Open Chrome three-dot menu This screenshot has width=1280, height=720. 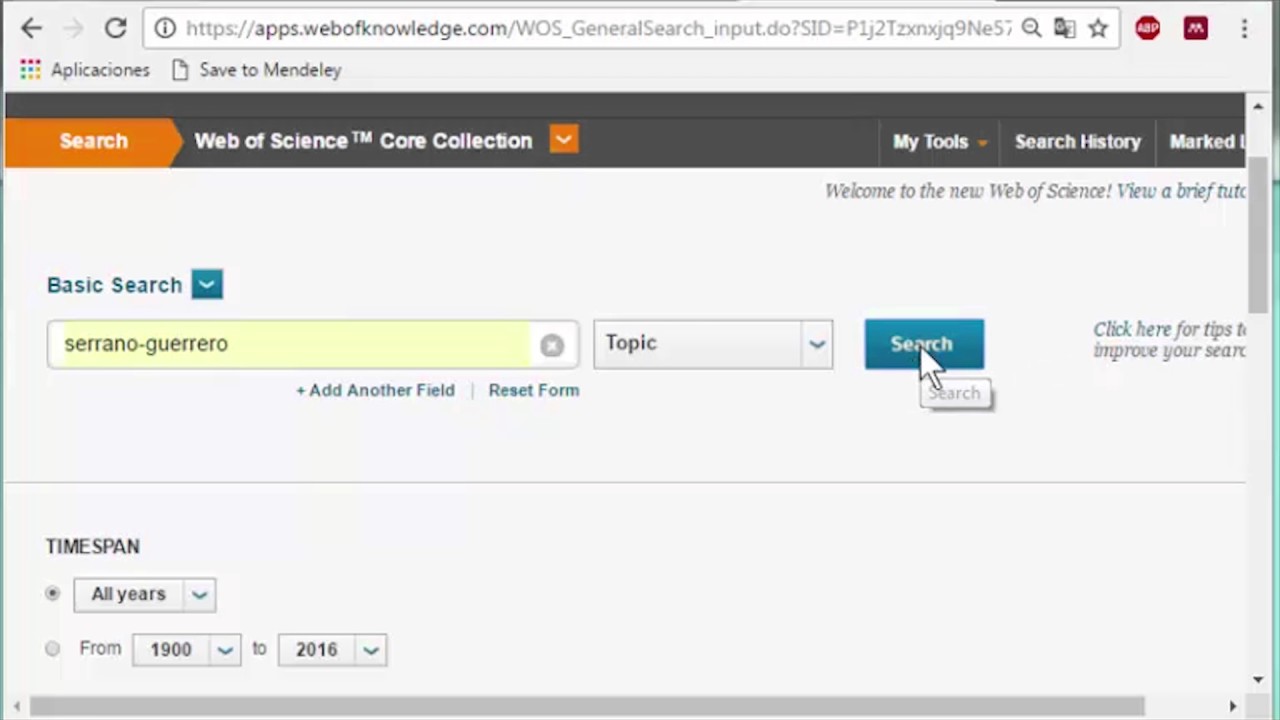1244,28
